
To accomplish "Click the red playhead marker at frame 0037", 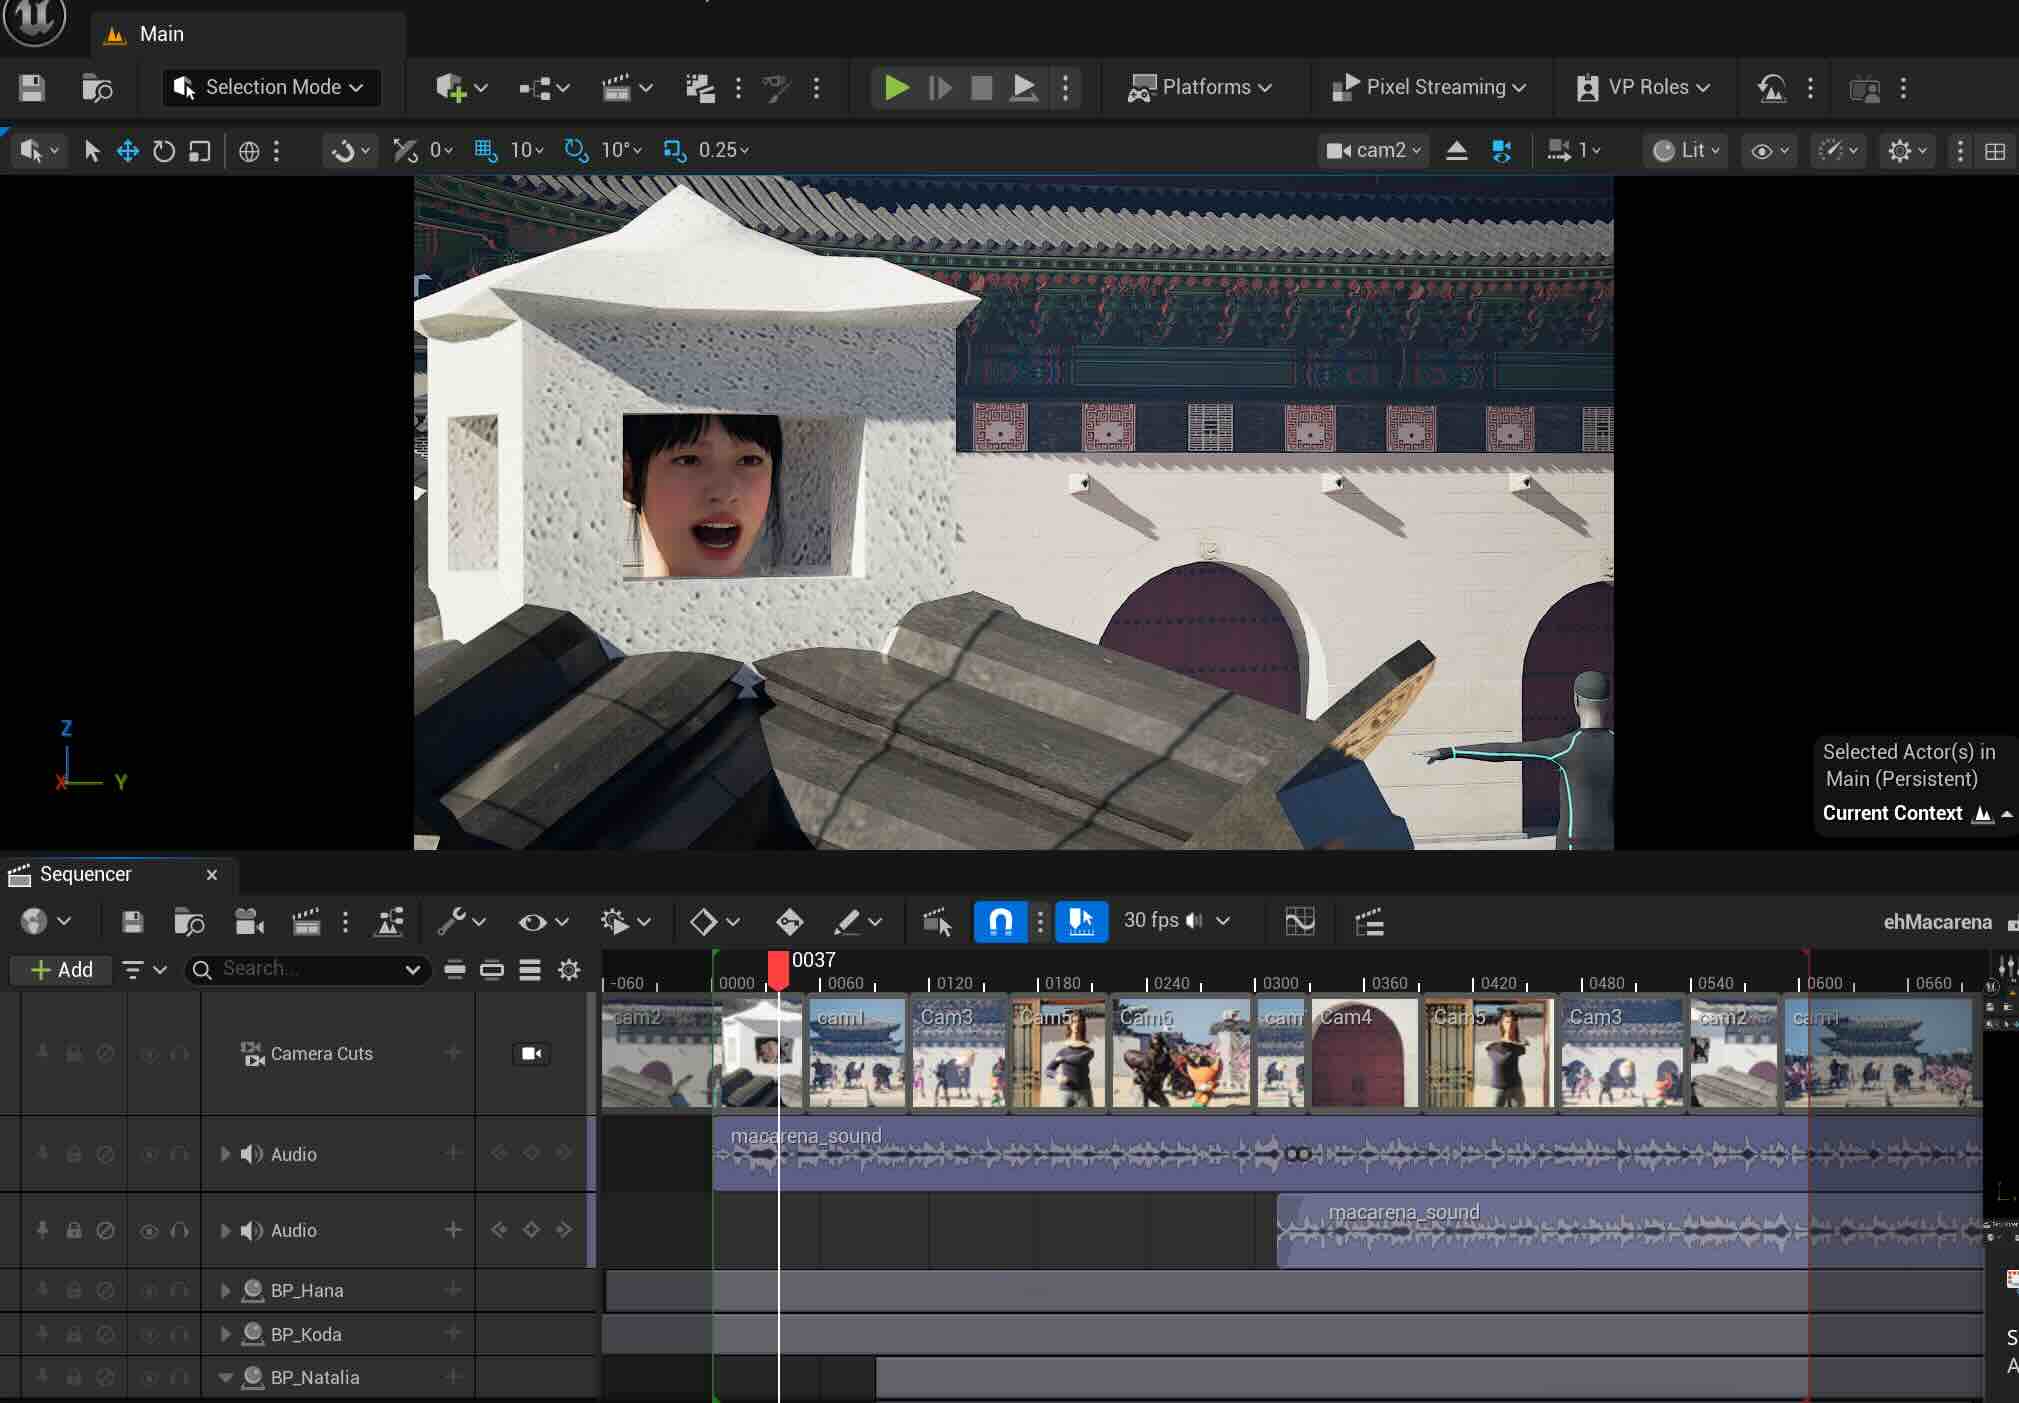I will tap(778, 968).
